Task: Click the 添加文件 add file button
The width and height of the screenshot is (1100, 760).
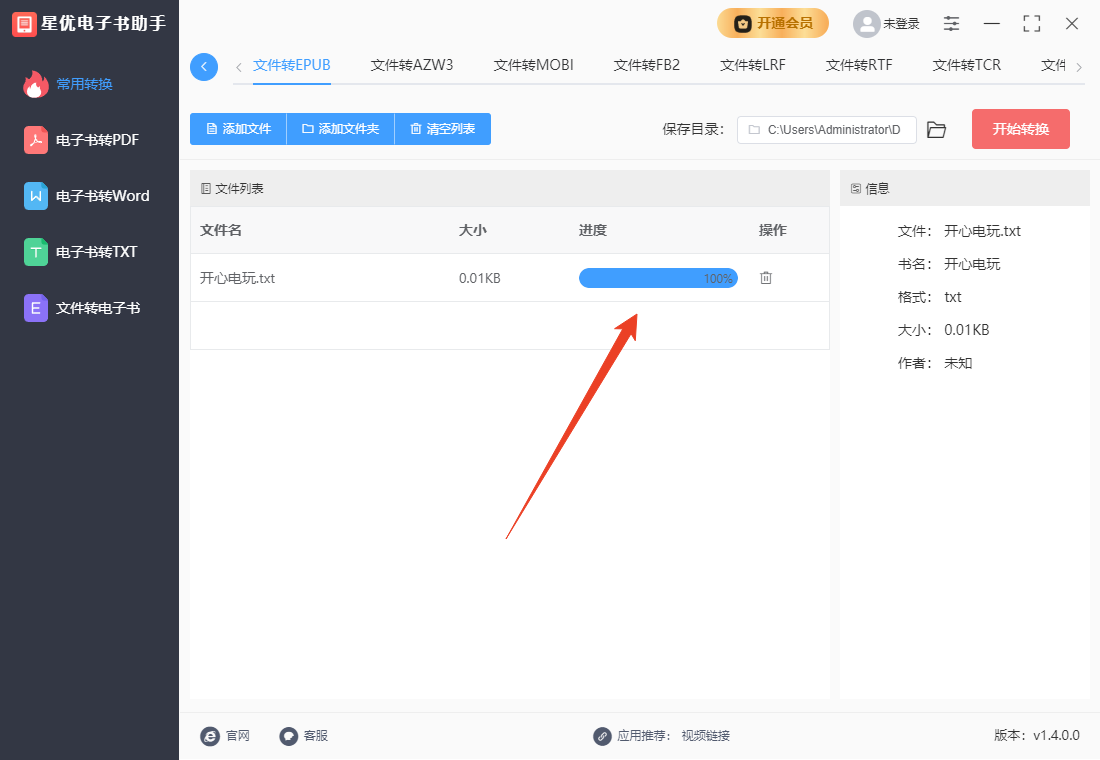Action: (238, 129)
